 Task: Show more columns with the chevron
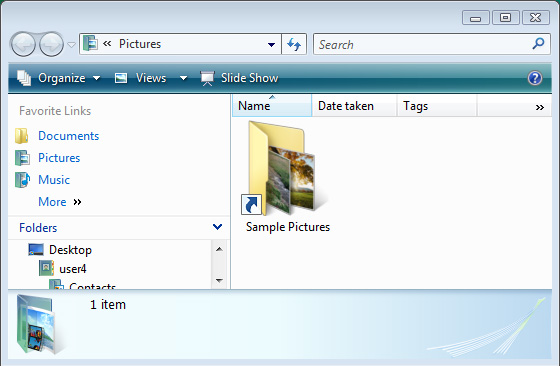[540, 107]
